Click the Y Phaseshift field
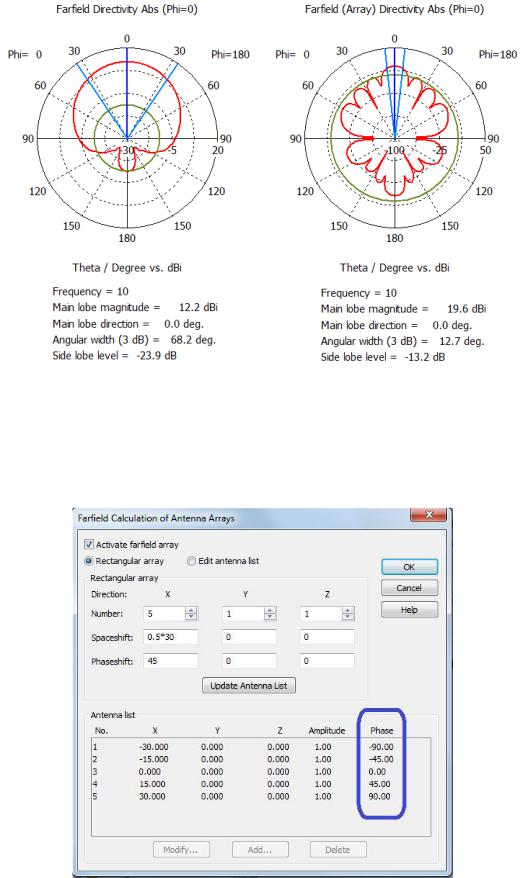525x878 pixels. (249, 661)
